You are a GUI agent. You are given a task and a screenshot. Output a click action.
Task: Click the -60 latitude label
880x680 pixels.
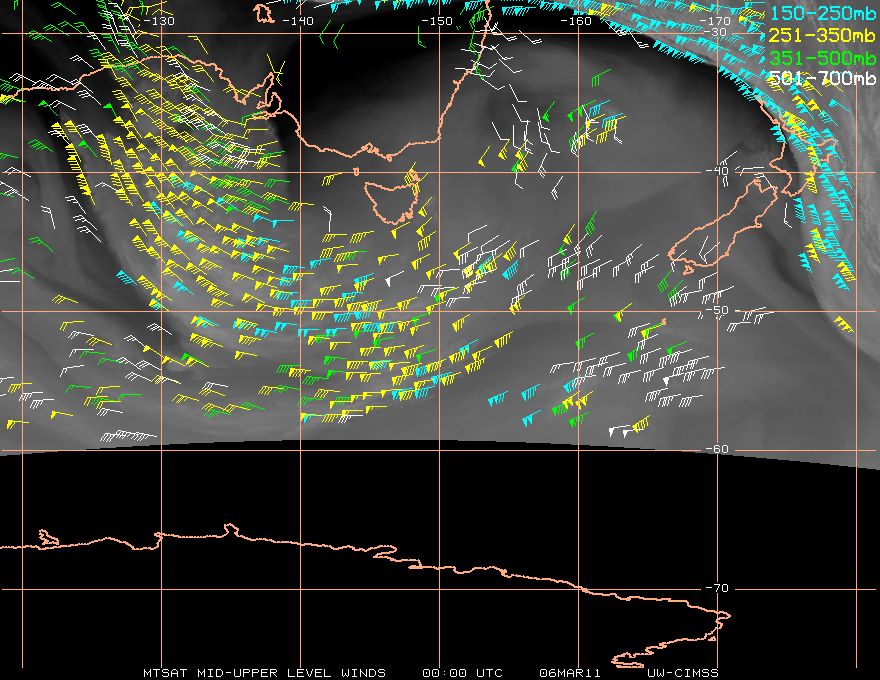717,449
